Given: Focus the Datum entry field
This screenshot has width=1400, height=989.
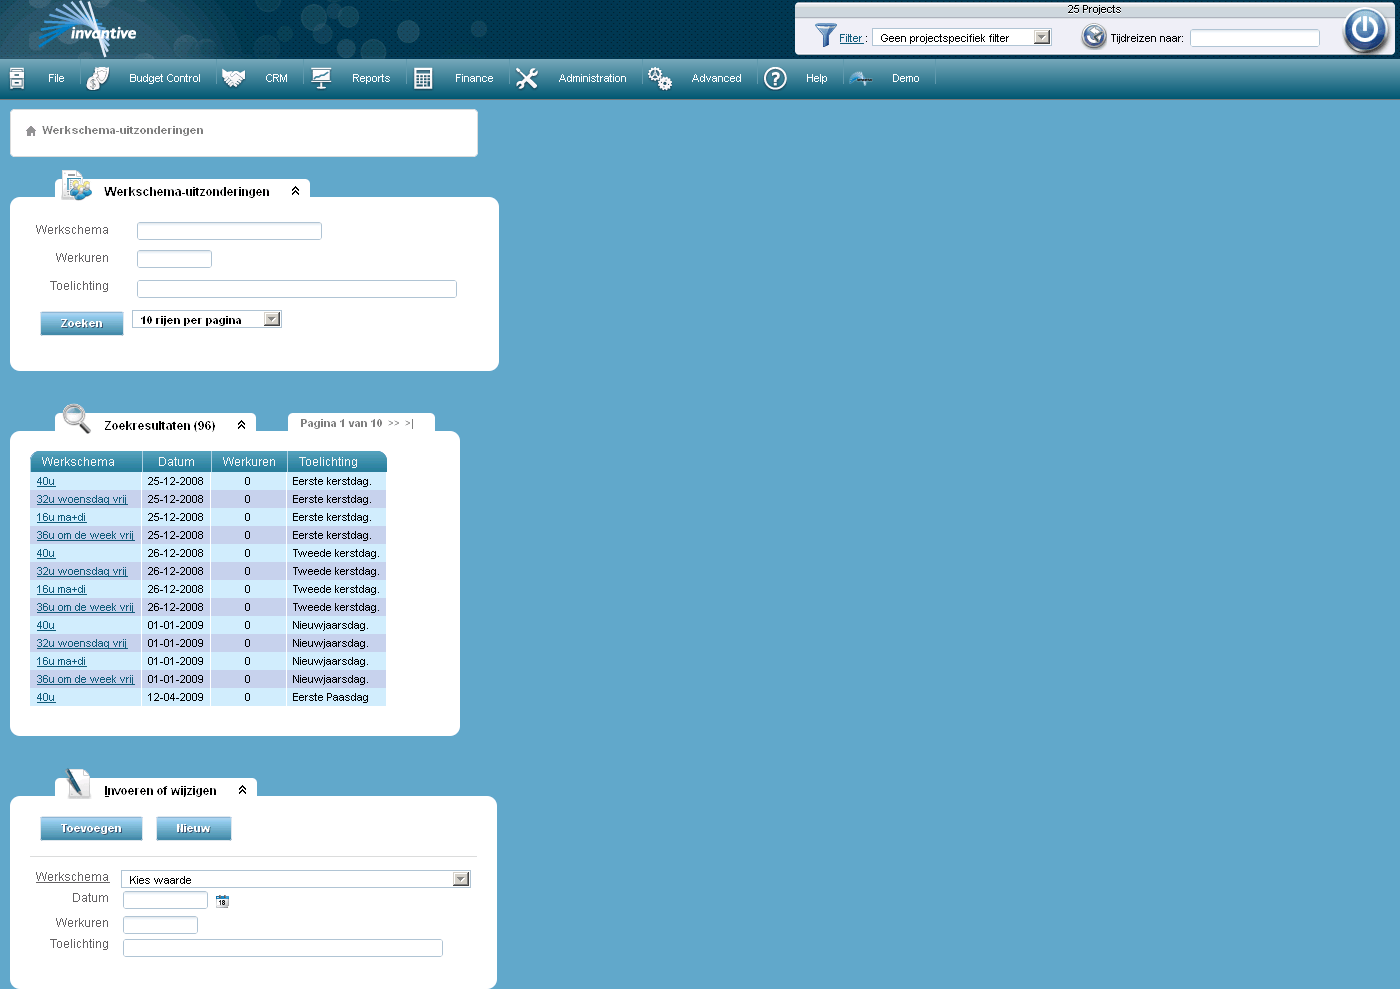Looking at the screenshot, I should click(165, 900).
